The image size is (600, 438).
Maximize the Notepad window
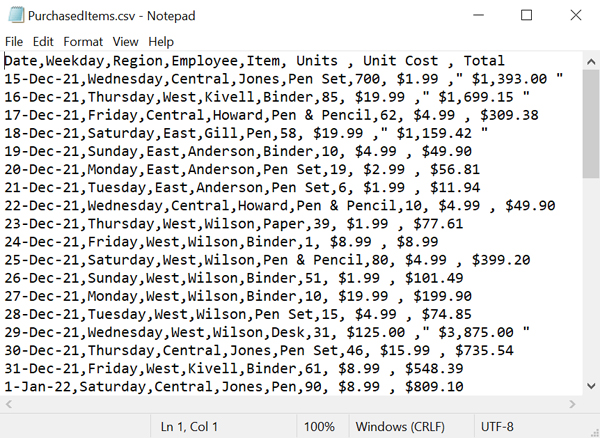coord(527,15)
